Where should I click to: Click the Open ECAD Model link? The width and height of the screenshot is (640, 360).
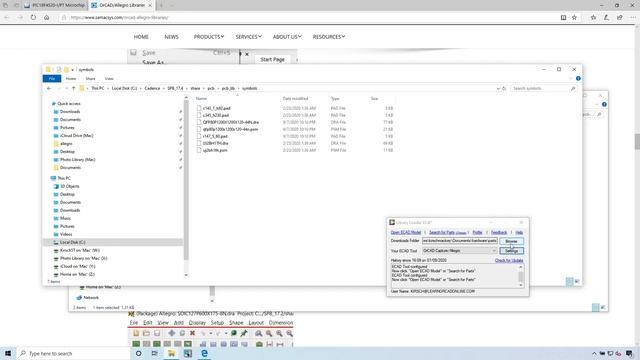tap(406, 232)
